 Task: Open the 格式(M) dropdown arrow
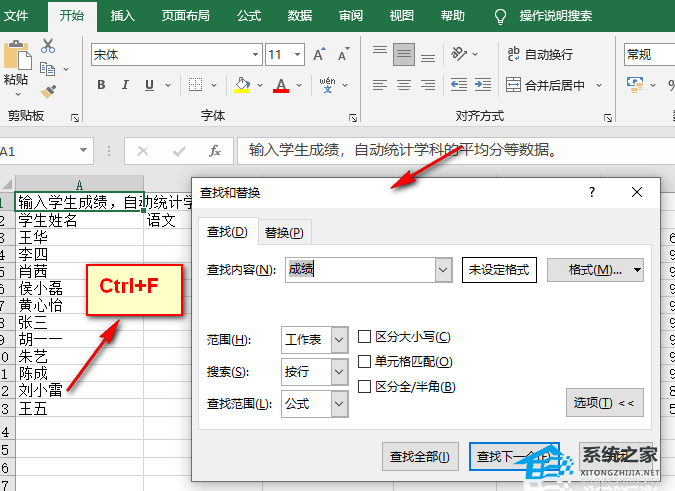point(637,270)
